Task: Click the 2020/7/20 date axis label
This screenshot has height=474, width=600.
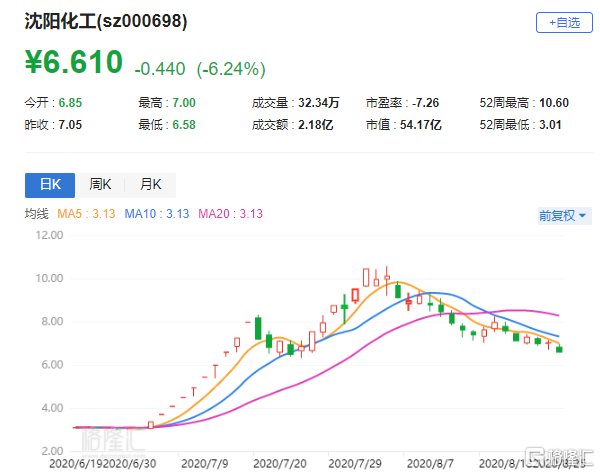Action: (280, 464)
